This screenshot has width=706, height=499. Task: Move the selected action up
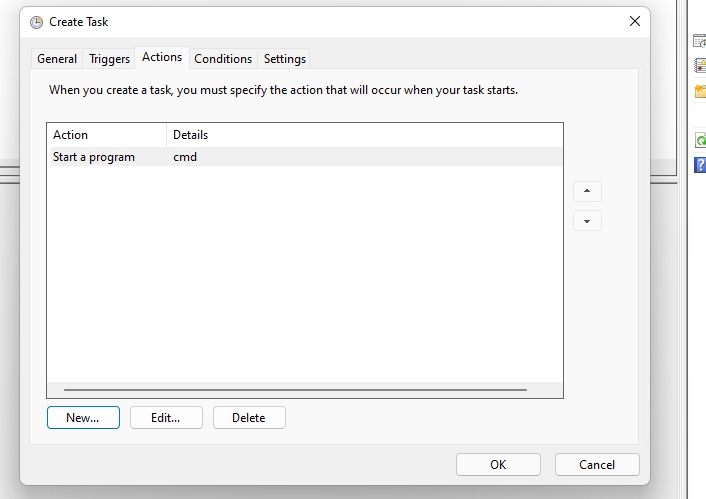(587, 191)
